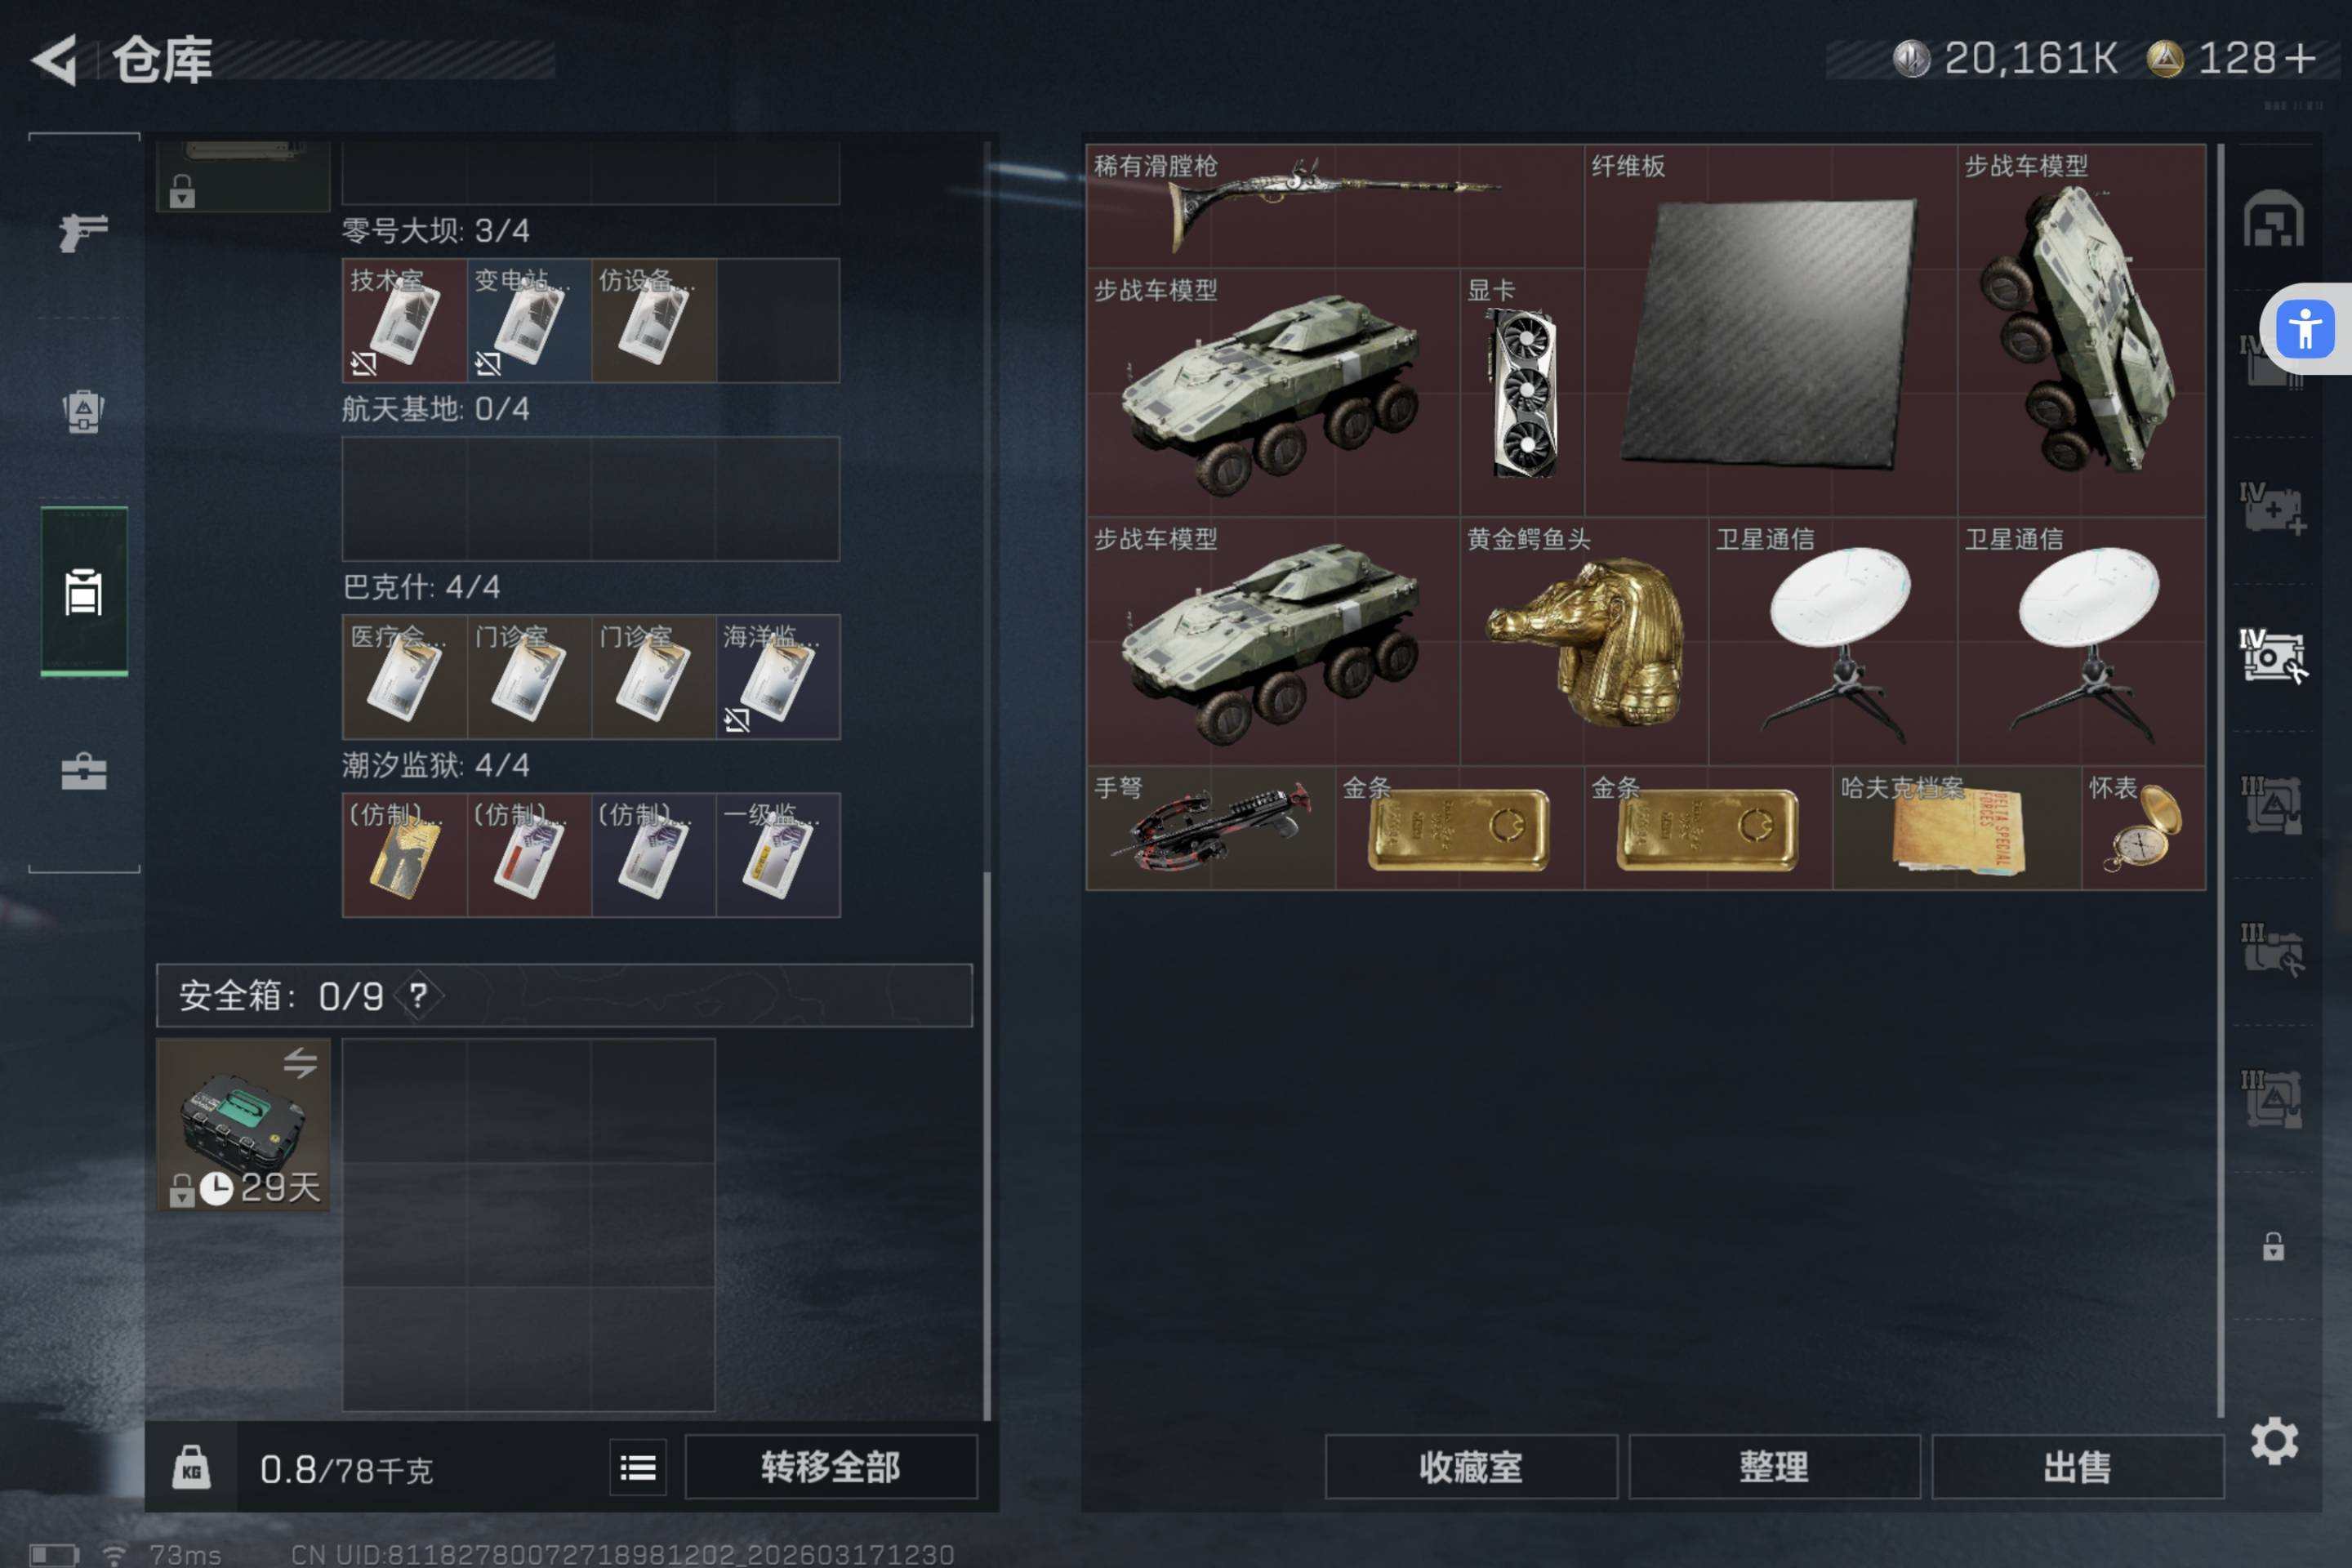The height and width of the screenshot is (1568, 2352).
Task: Open the settings gear icon
Action: pyautogui.click(x=2274, y=1440)
